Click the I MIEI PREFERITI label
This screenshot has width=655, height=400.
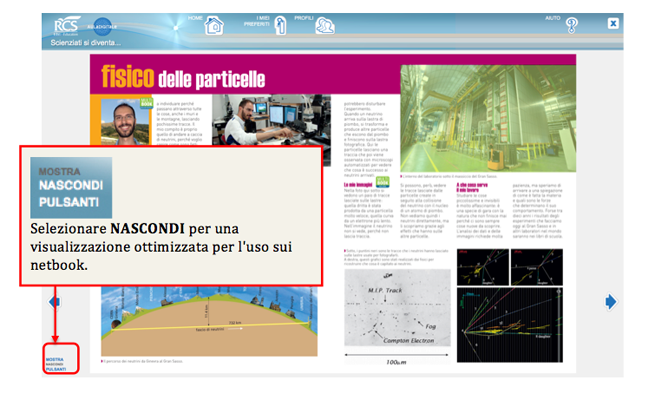click(257, 21)
